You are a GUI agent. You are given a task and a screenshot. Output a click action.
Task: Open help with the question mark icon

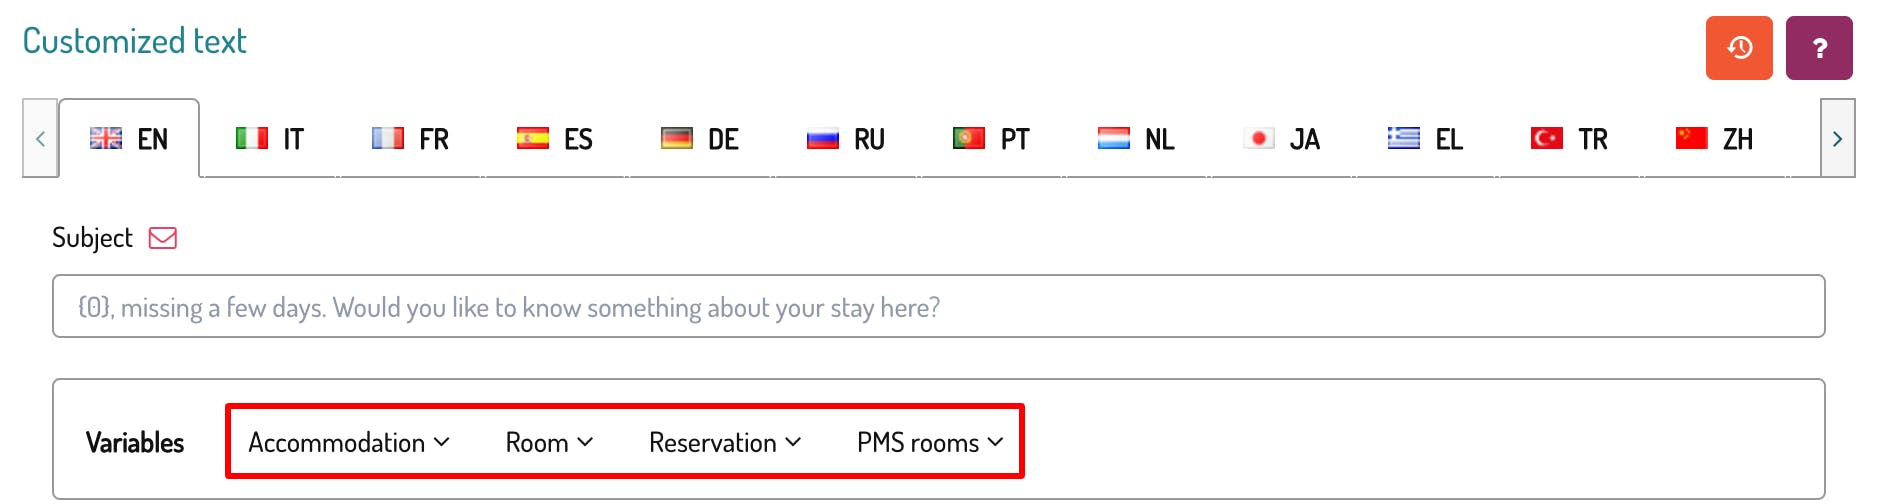1818,47
